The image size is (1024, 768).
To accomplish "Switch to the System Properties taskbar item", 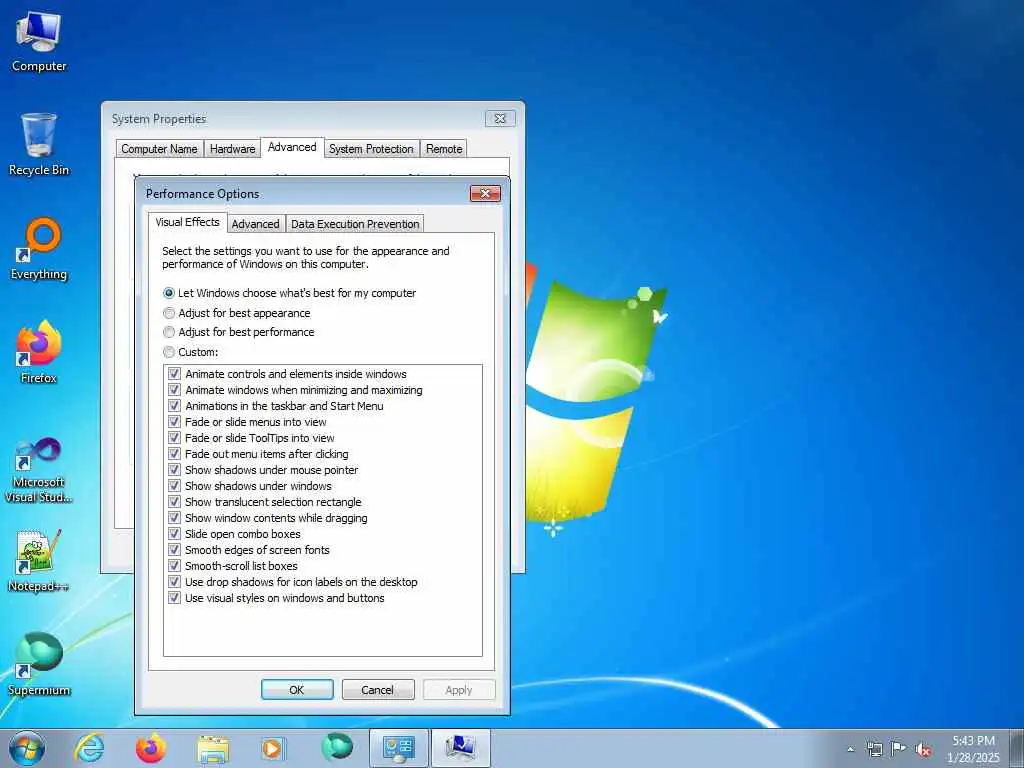I will pos(460,748).
